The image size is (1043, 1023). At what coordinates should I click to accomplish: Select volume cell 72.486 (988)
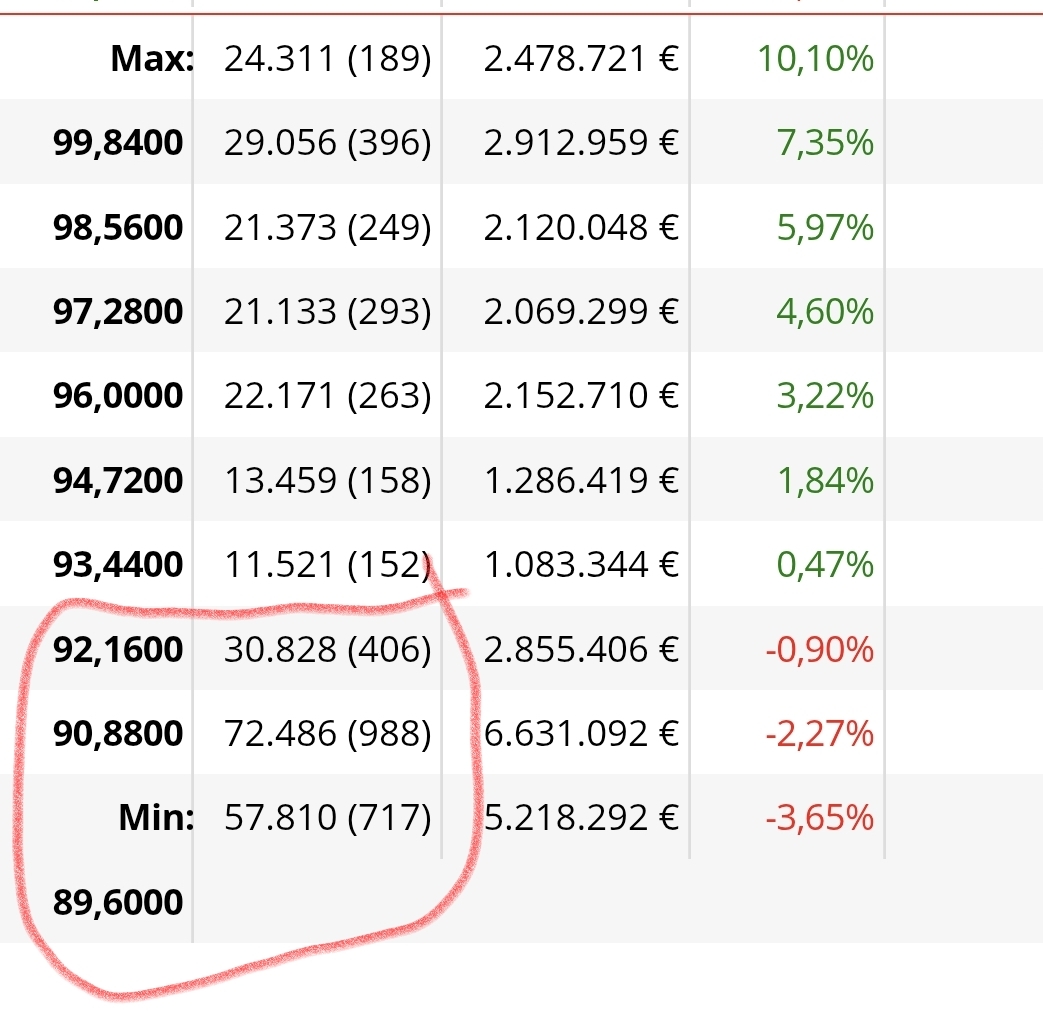click(x=327, y=734)
